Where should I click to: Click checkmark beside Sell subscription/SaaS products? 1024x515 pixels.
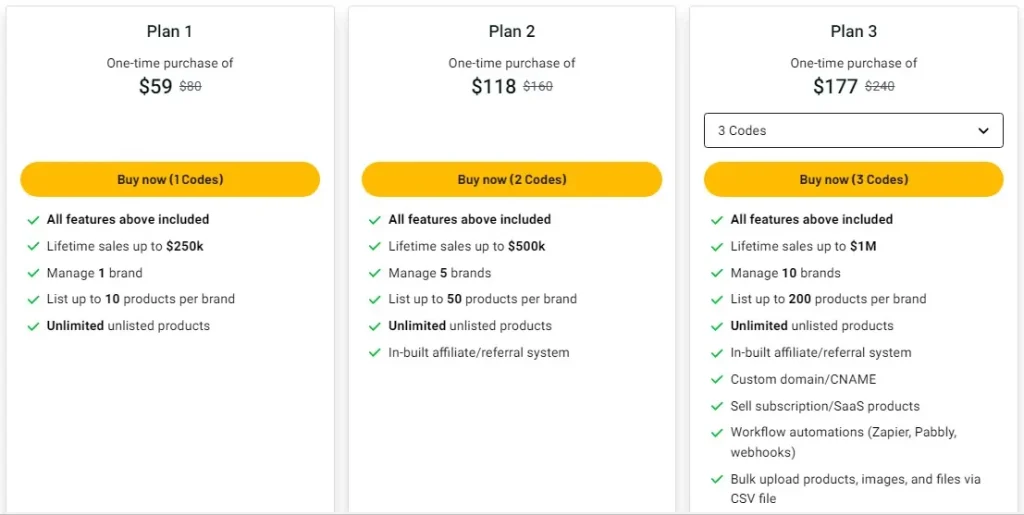[717, 407]
